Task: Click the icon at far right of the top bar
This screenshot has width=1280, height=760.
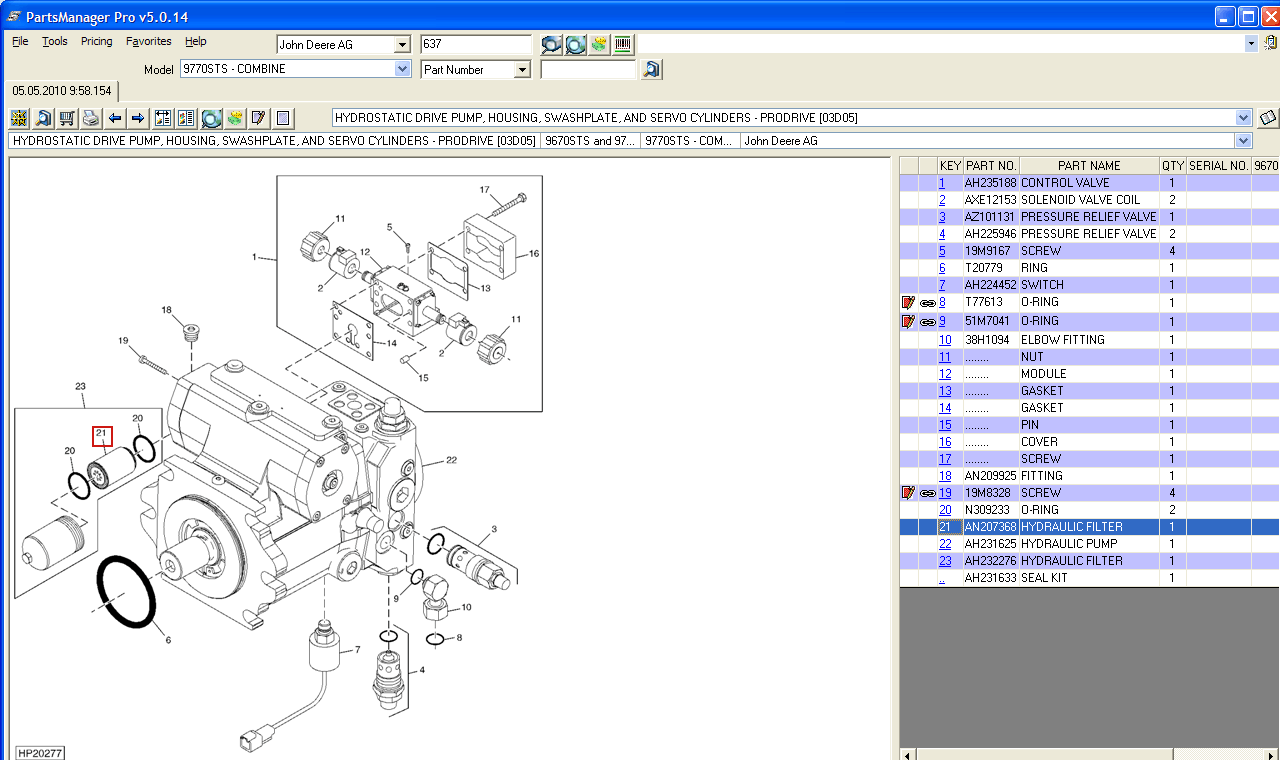Action: coord(1271,43)
